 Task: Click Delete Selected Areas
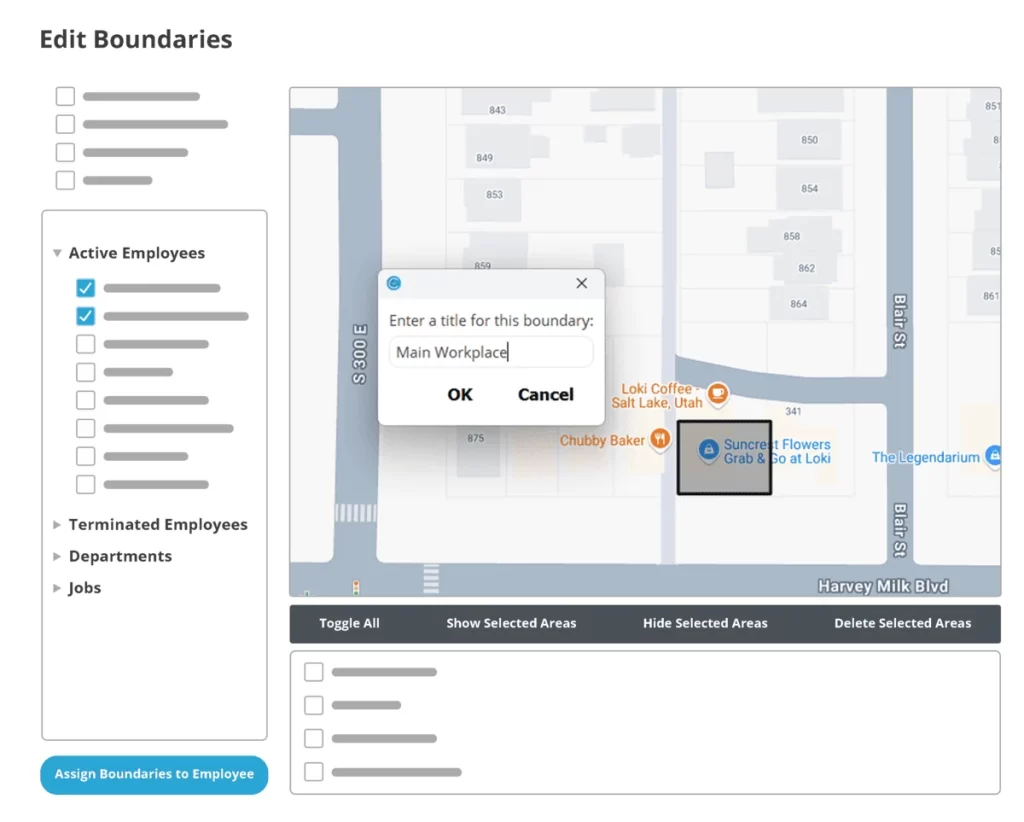click(x=902, y=623)
